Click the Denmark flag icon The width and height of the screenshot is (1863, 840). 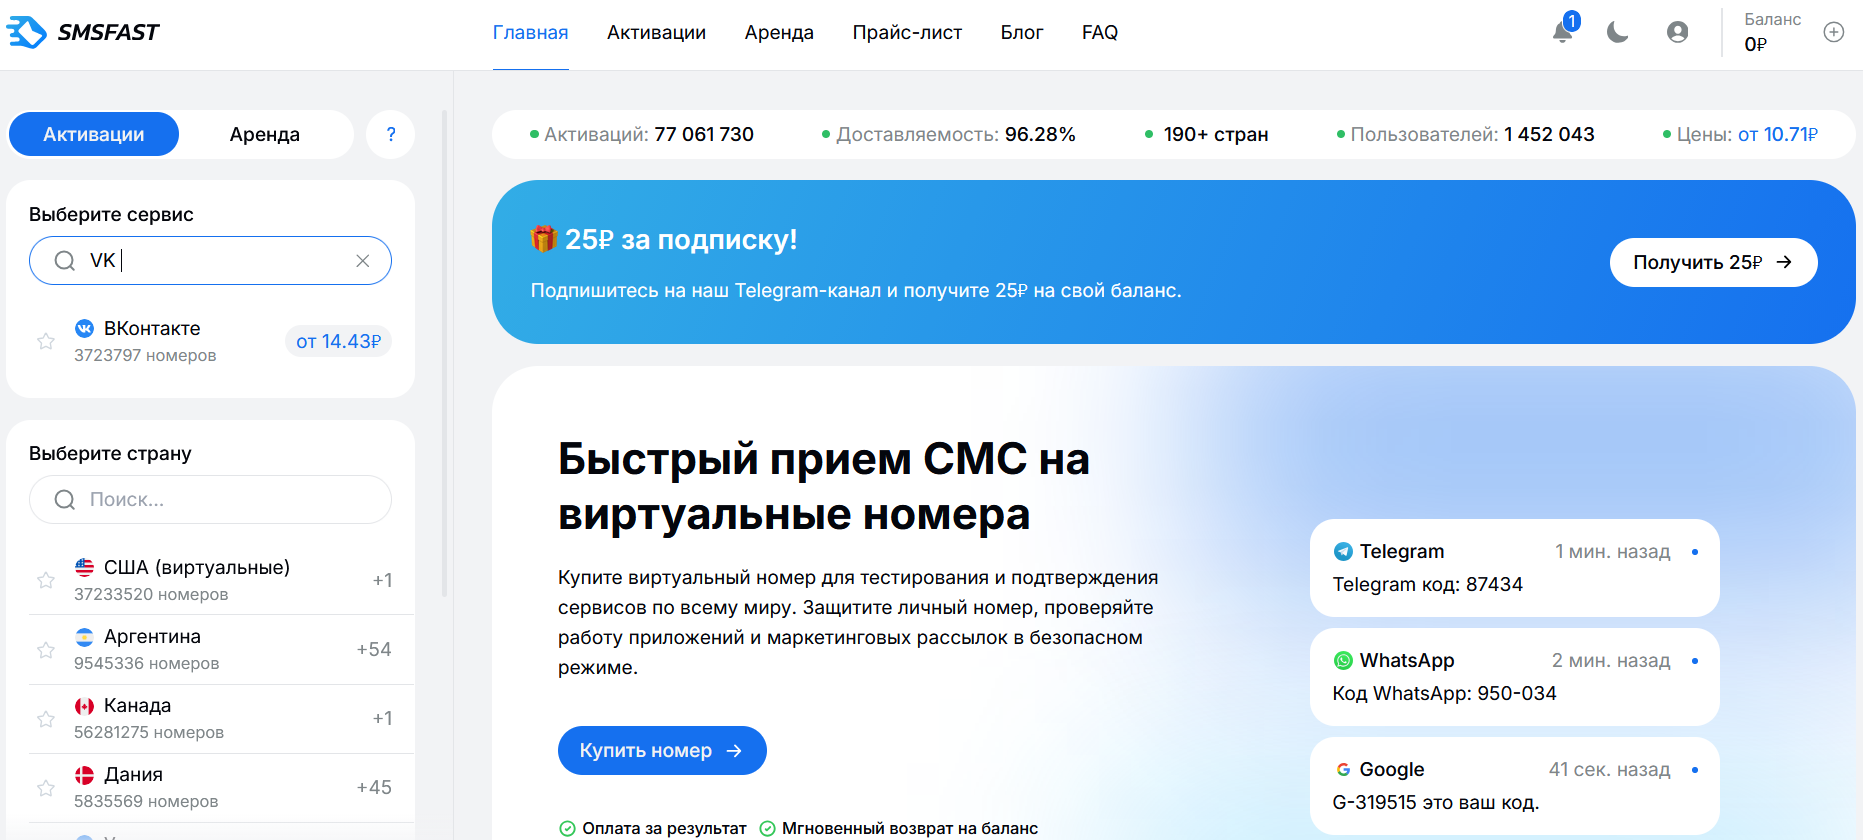point(85,775)
